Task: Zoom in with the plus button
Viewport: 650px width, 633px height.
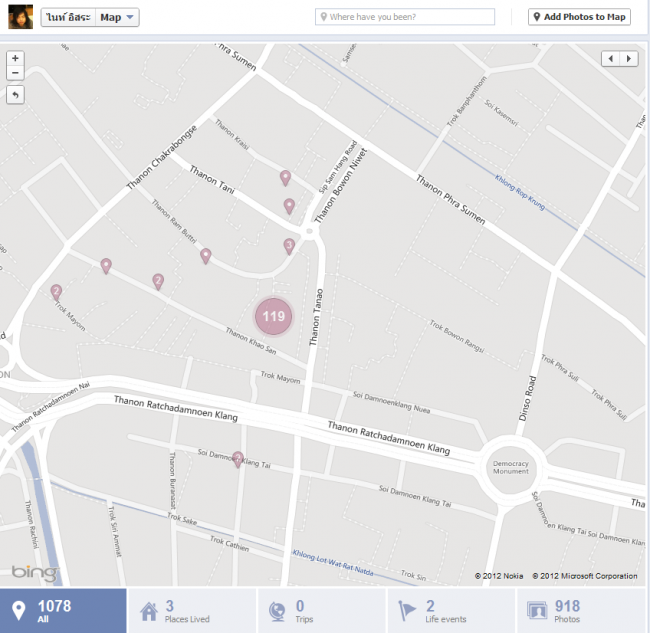Action: (15, 58)
